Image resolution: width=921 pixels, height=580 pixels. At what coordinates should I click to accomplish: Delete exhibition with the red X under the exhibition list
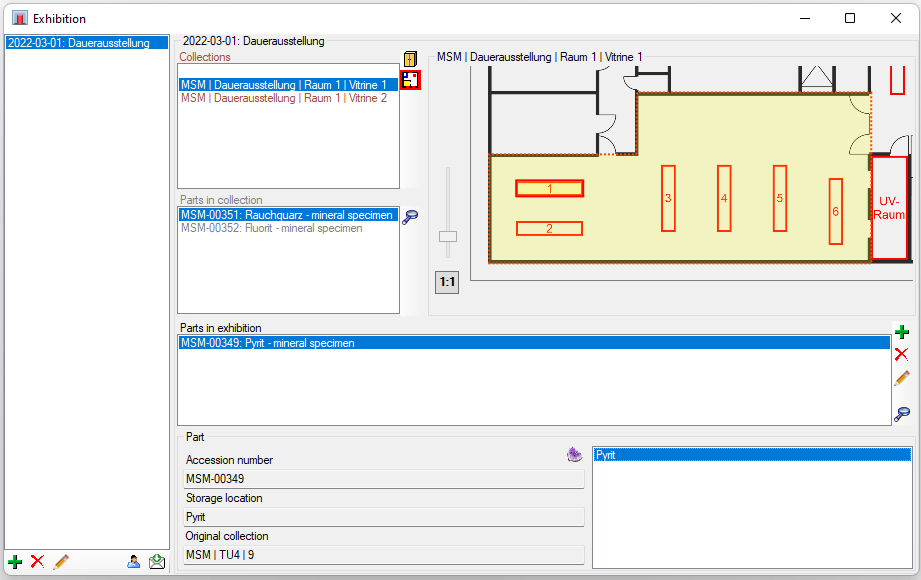[x=38, y=561]
